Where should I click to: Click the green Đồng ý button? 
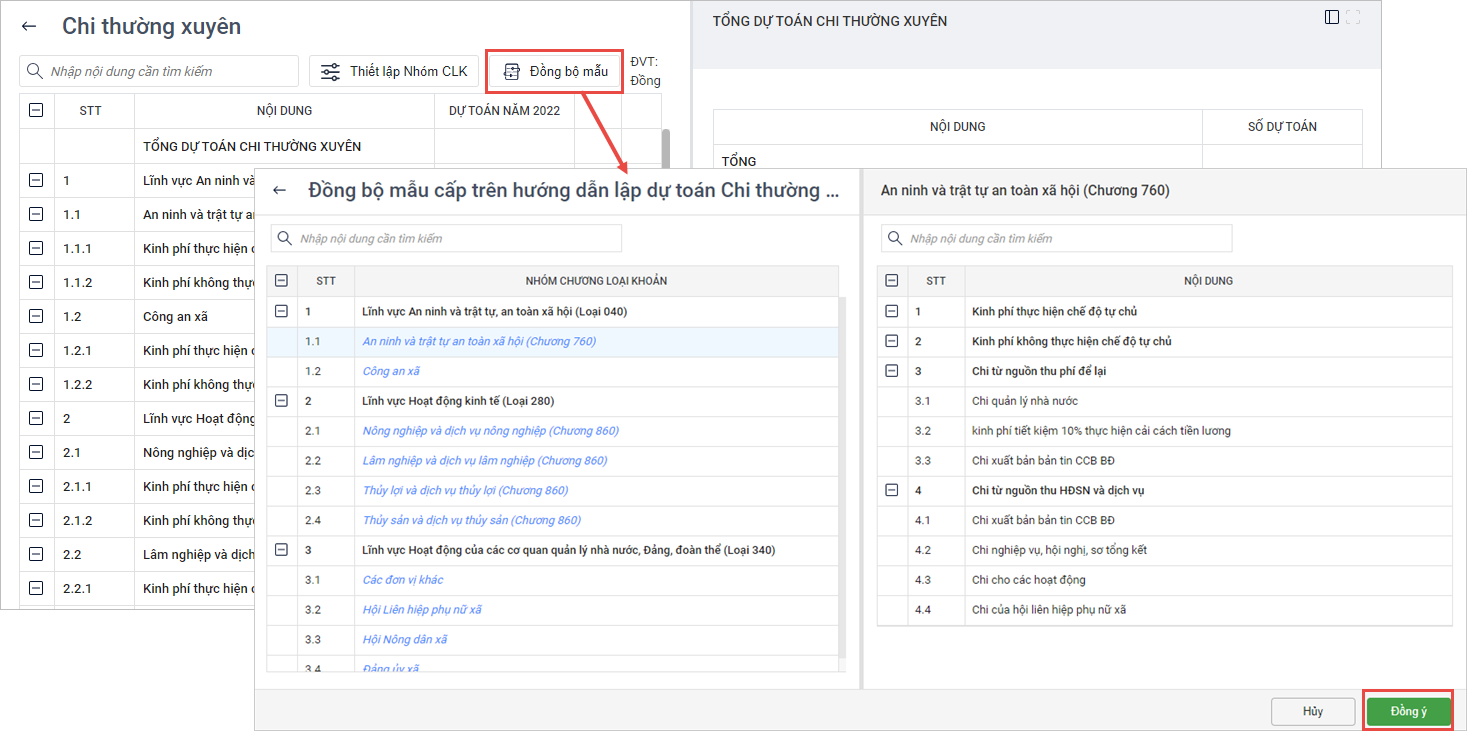pyautogui.click(x=1408, y=711)
